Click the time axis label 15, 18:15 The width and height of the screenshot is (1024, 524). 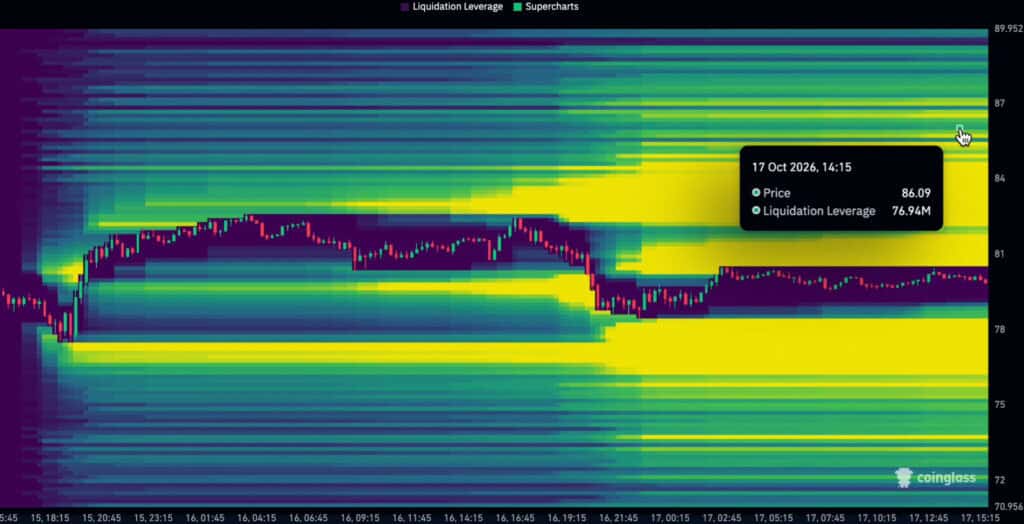coord(50,517)
